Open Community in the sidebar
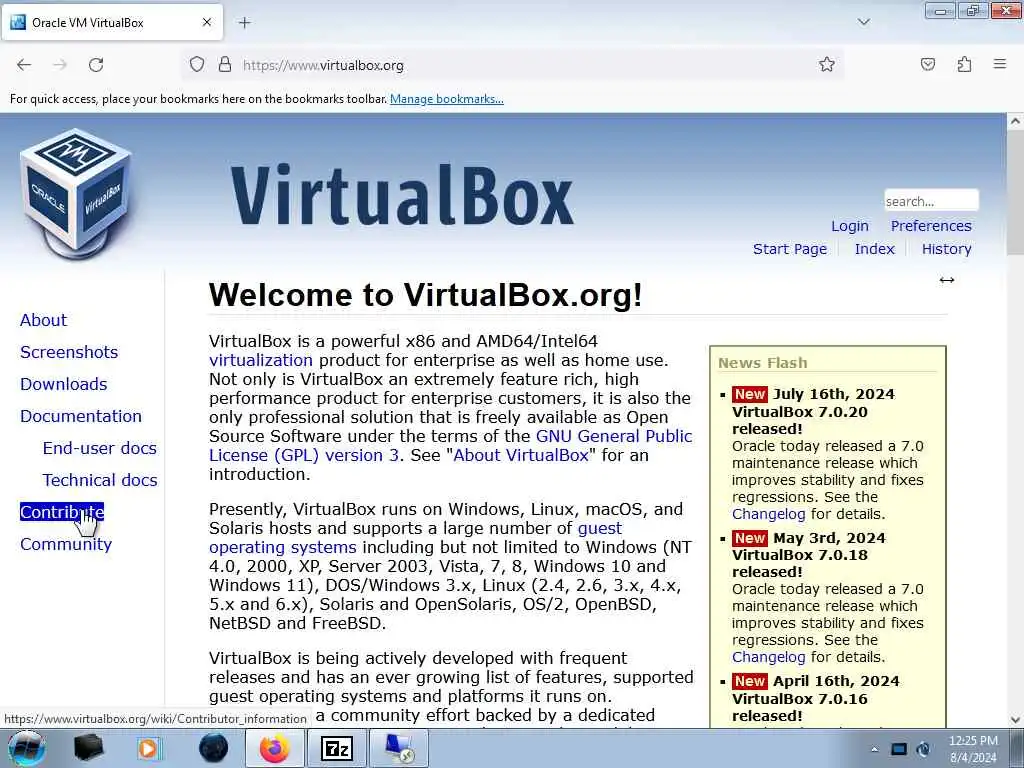1024x768 pixels. pos(65,544)
